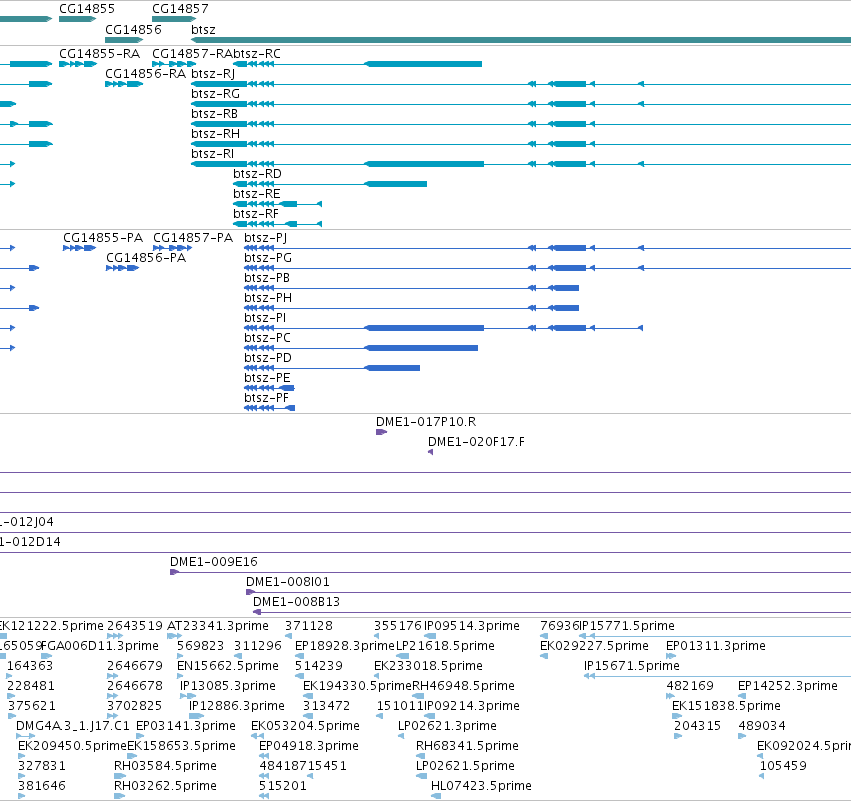Click the btsz-RH transcript label
The height and width of the screenshot is (801, 851).
[215, 134]
